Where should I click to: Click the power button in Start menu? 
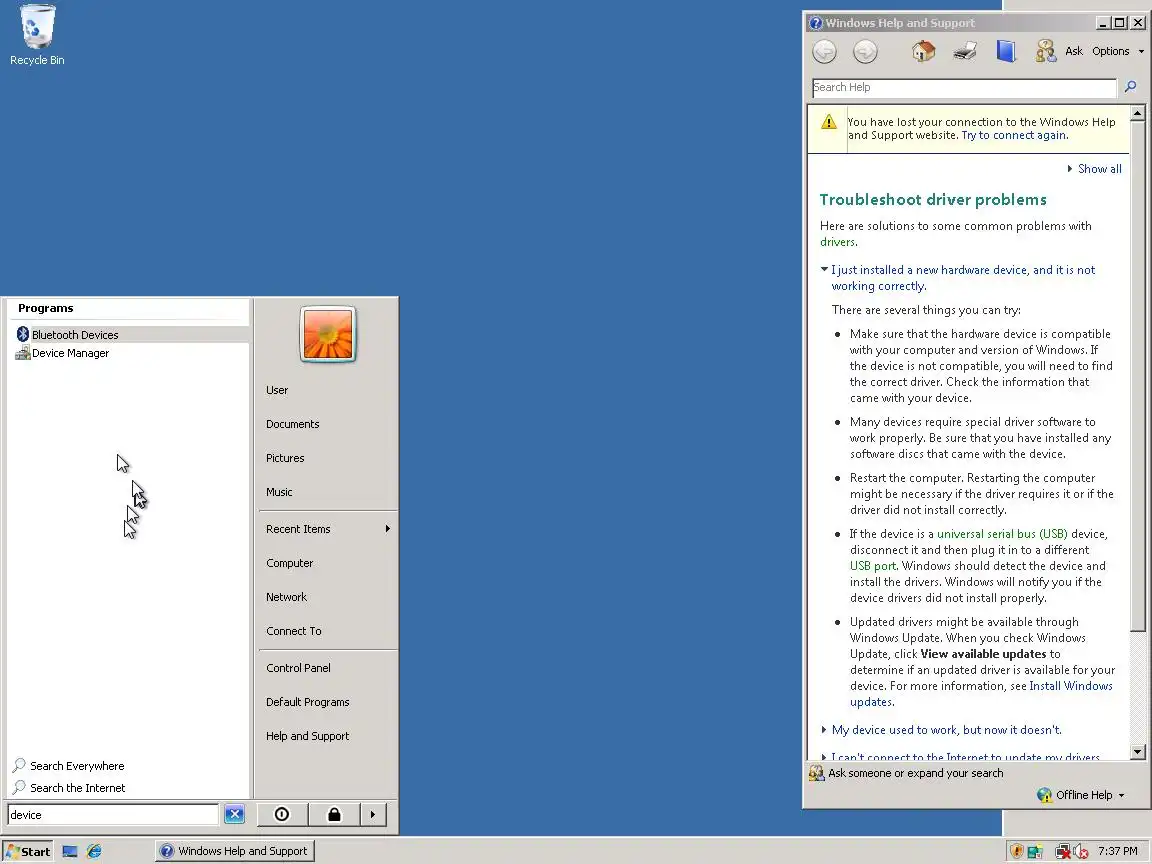point(281,814)
